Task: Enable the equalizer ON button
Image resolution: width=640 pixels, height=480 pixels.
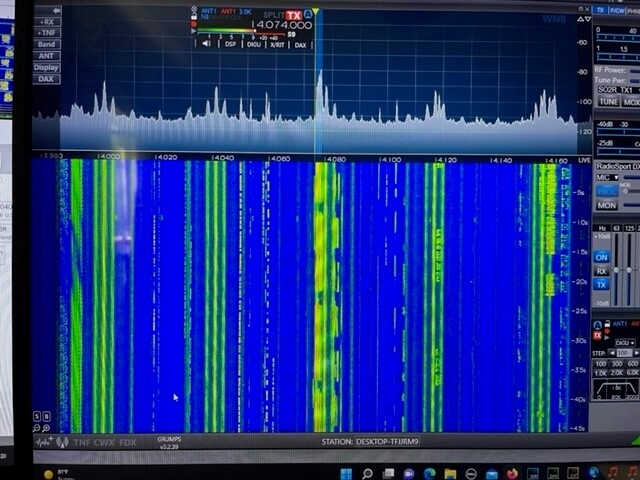Action: (602, 257)
